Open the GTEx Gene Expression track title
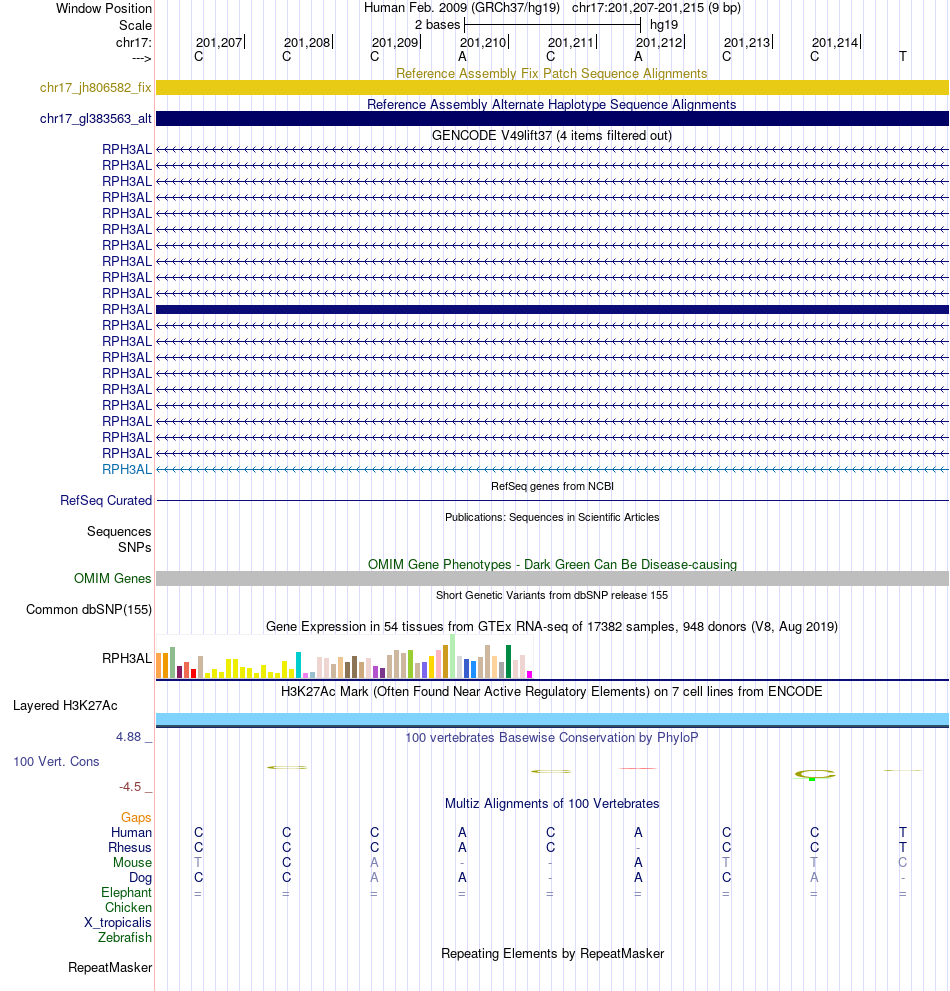Viewport: 950px width, 991px height. [551, 626]
